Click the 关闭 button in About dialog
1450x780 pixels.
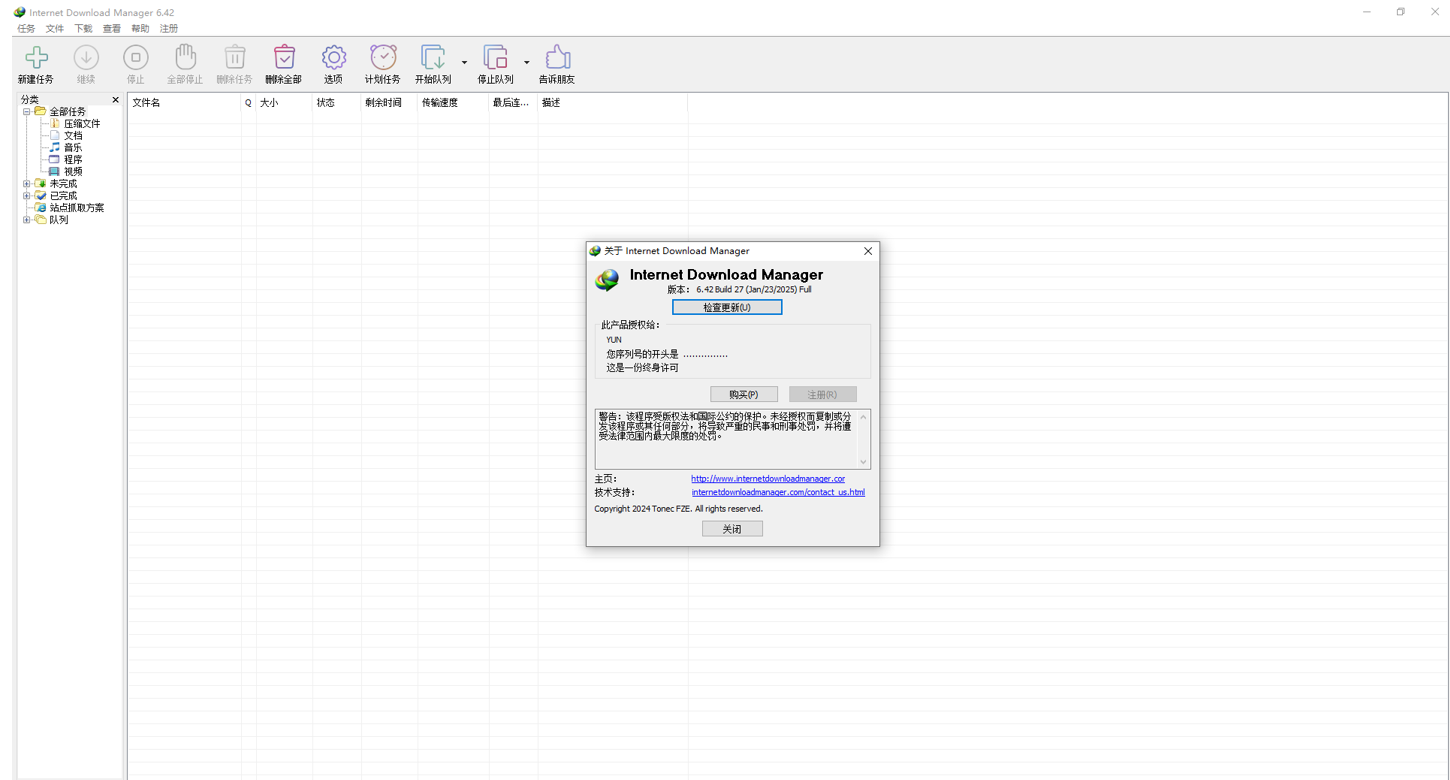point(732,529)
